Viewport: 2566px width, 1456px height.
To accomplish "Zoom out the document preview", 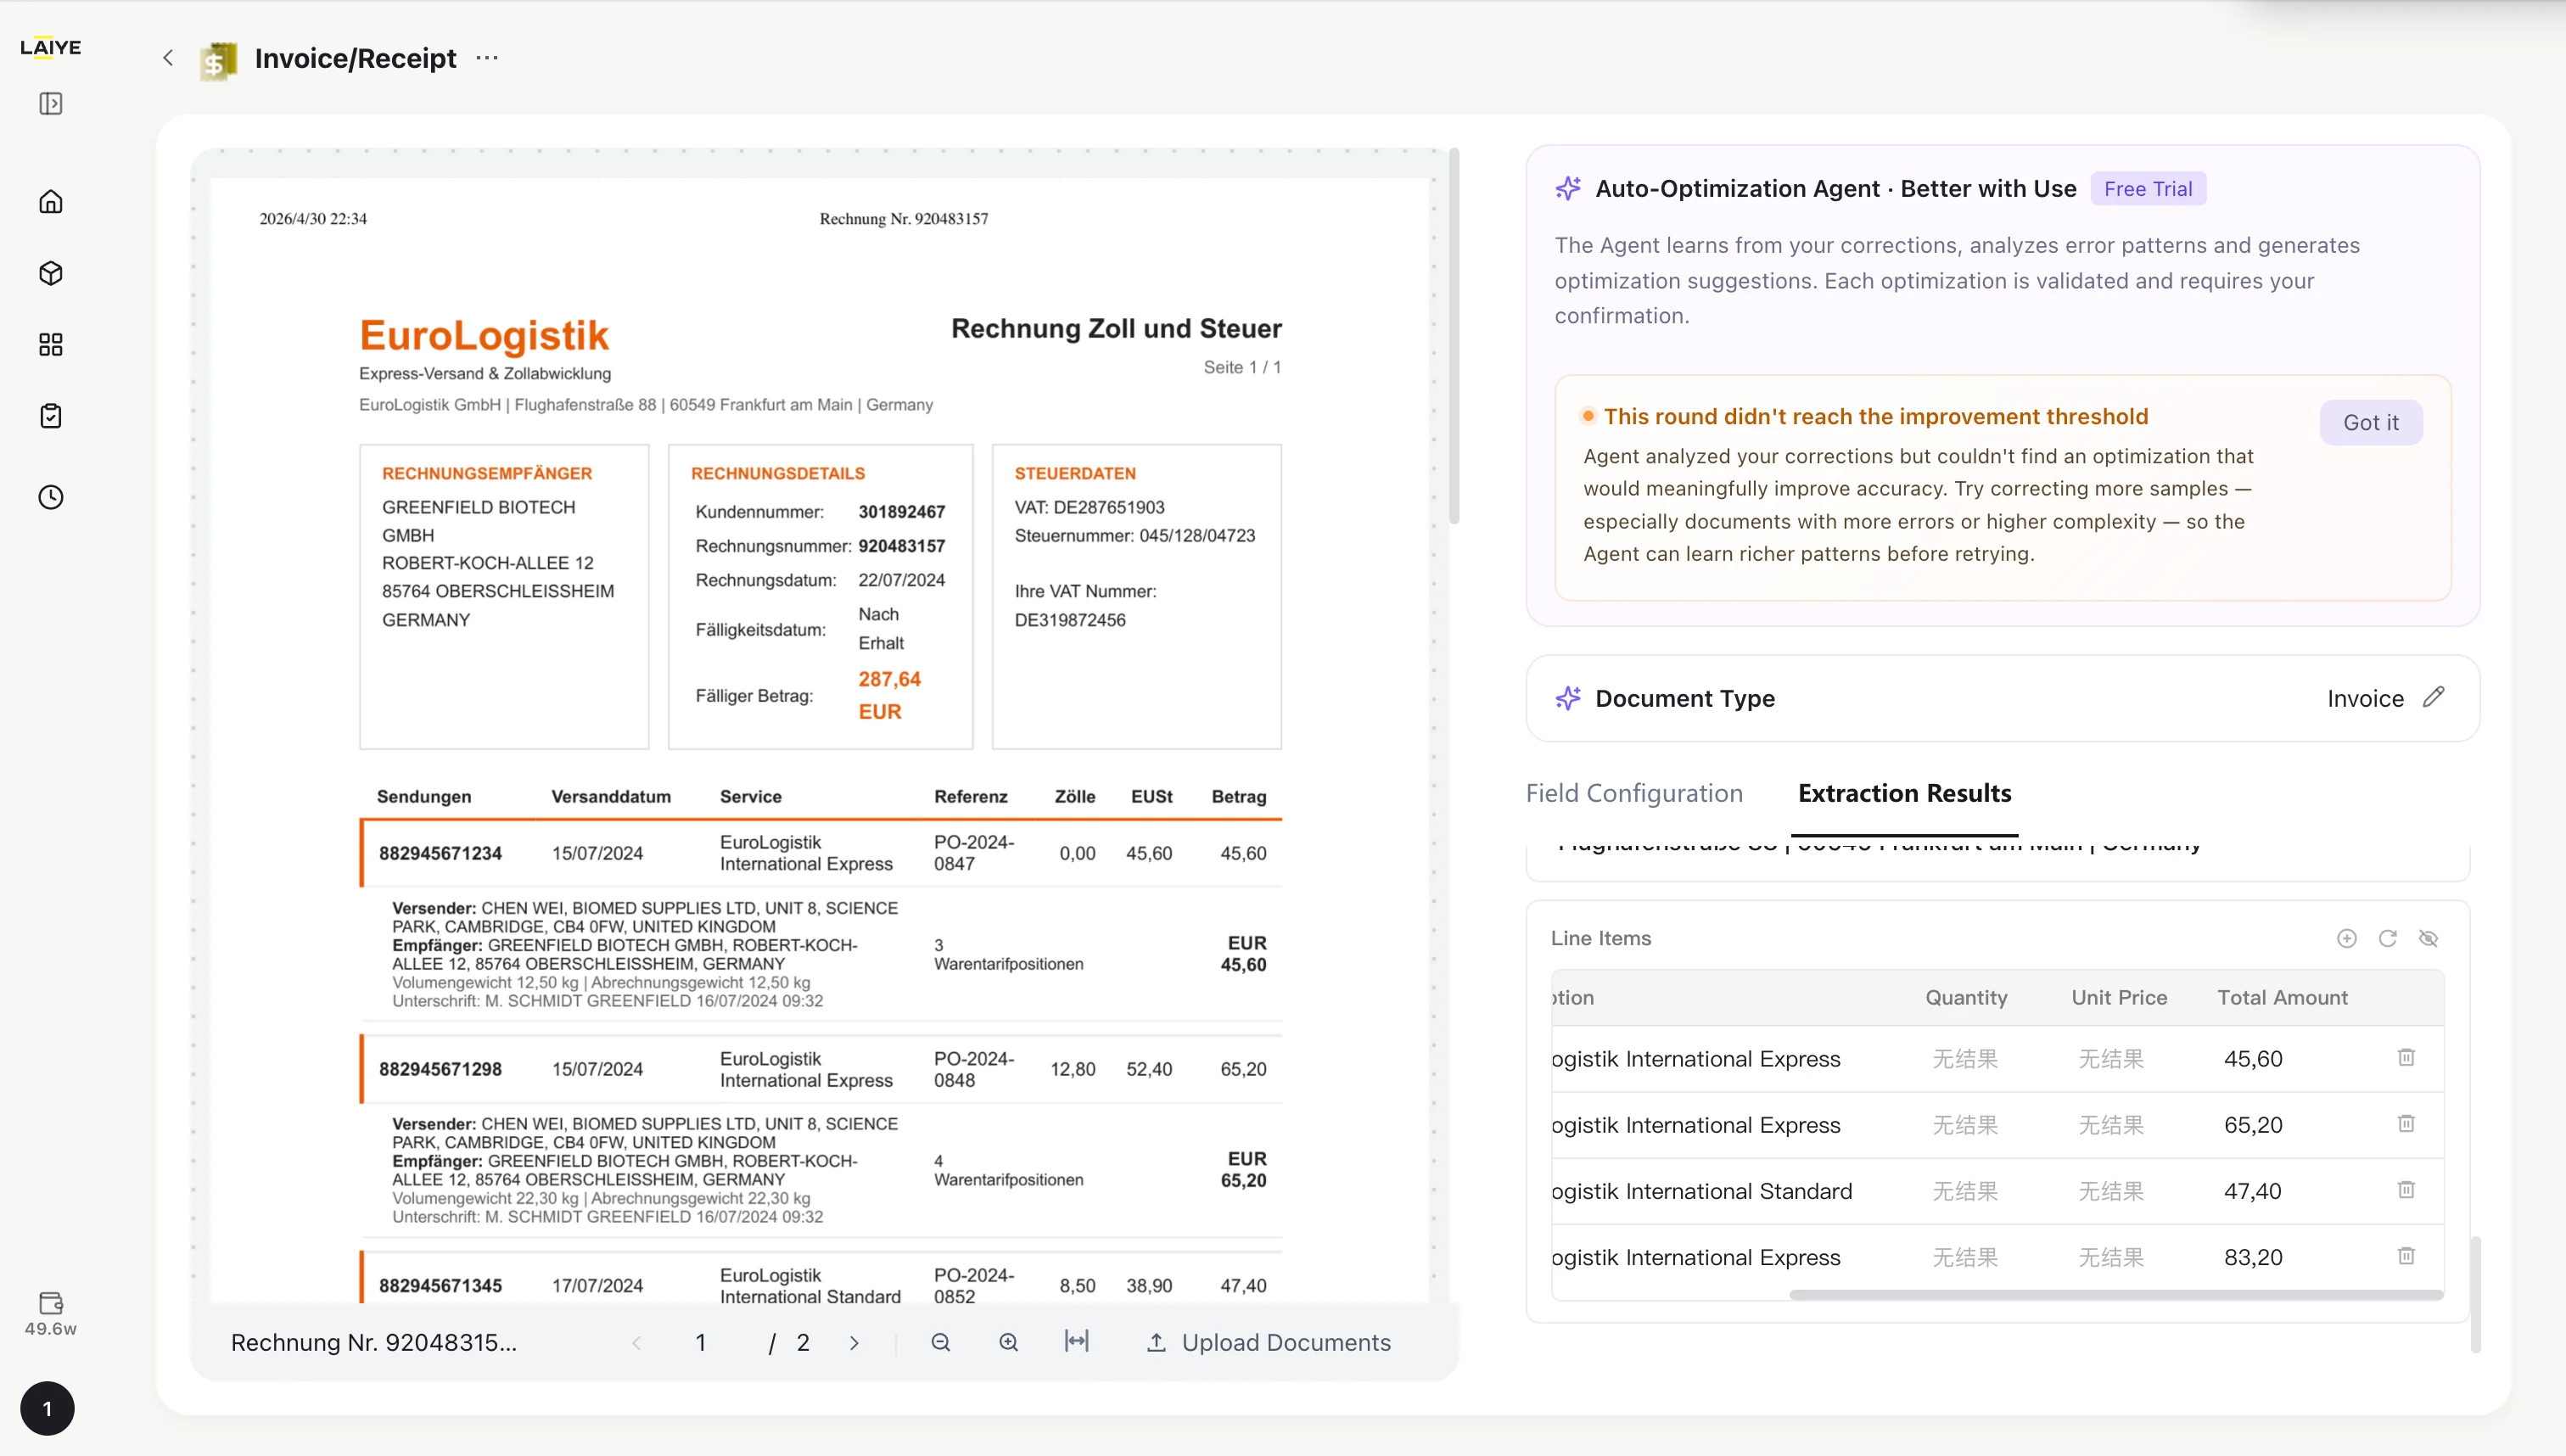I will point(940,1342).
